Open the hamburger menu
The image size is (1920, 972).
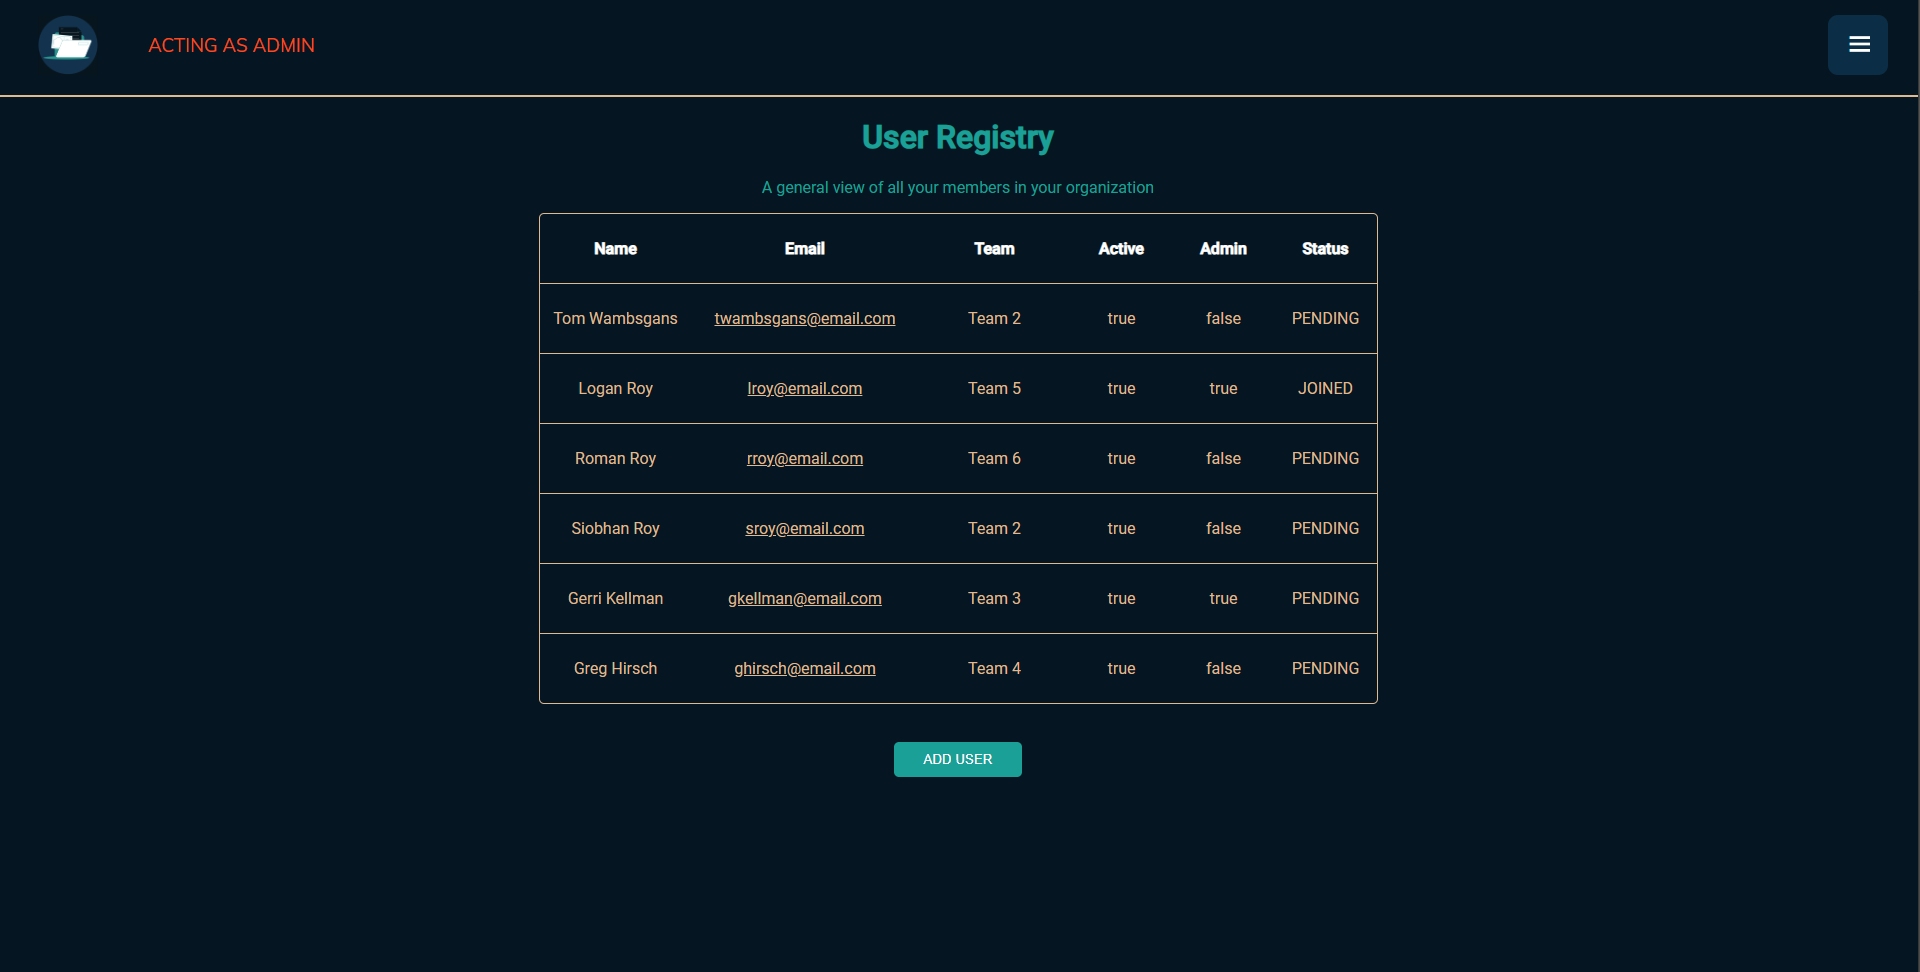tap(1857, 45)
